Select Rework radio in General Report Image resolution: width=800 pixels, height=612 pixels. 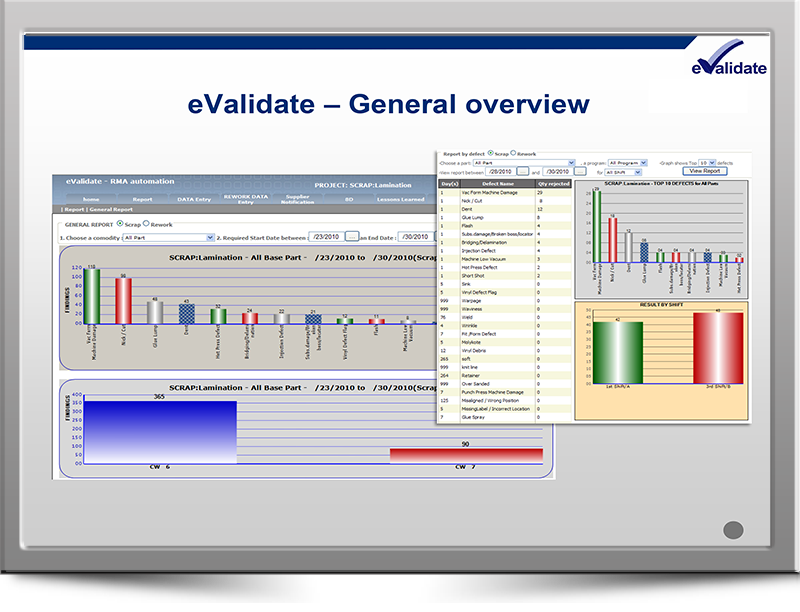tap(146, 223)
